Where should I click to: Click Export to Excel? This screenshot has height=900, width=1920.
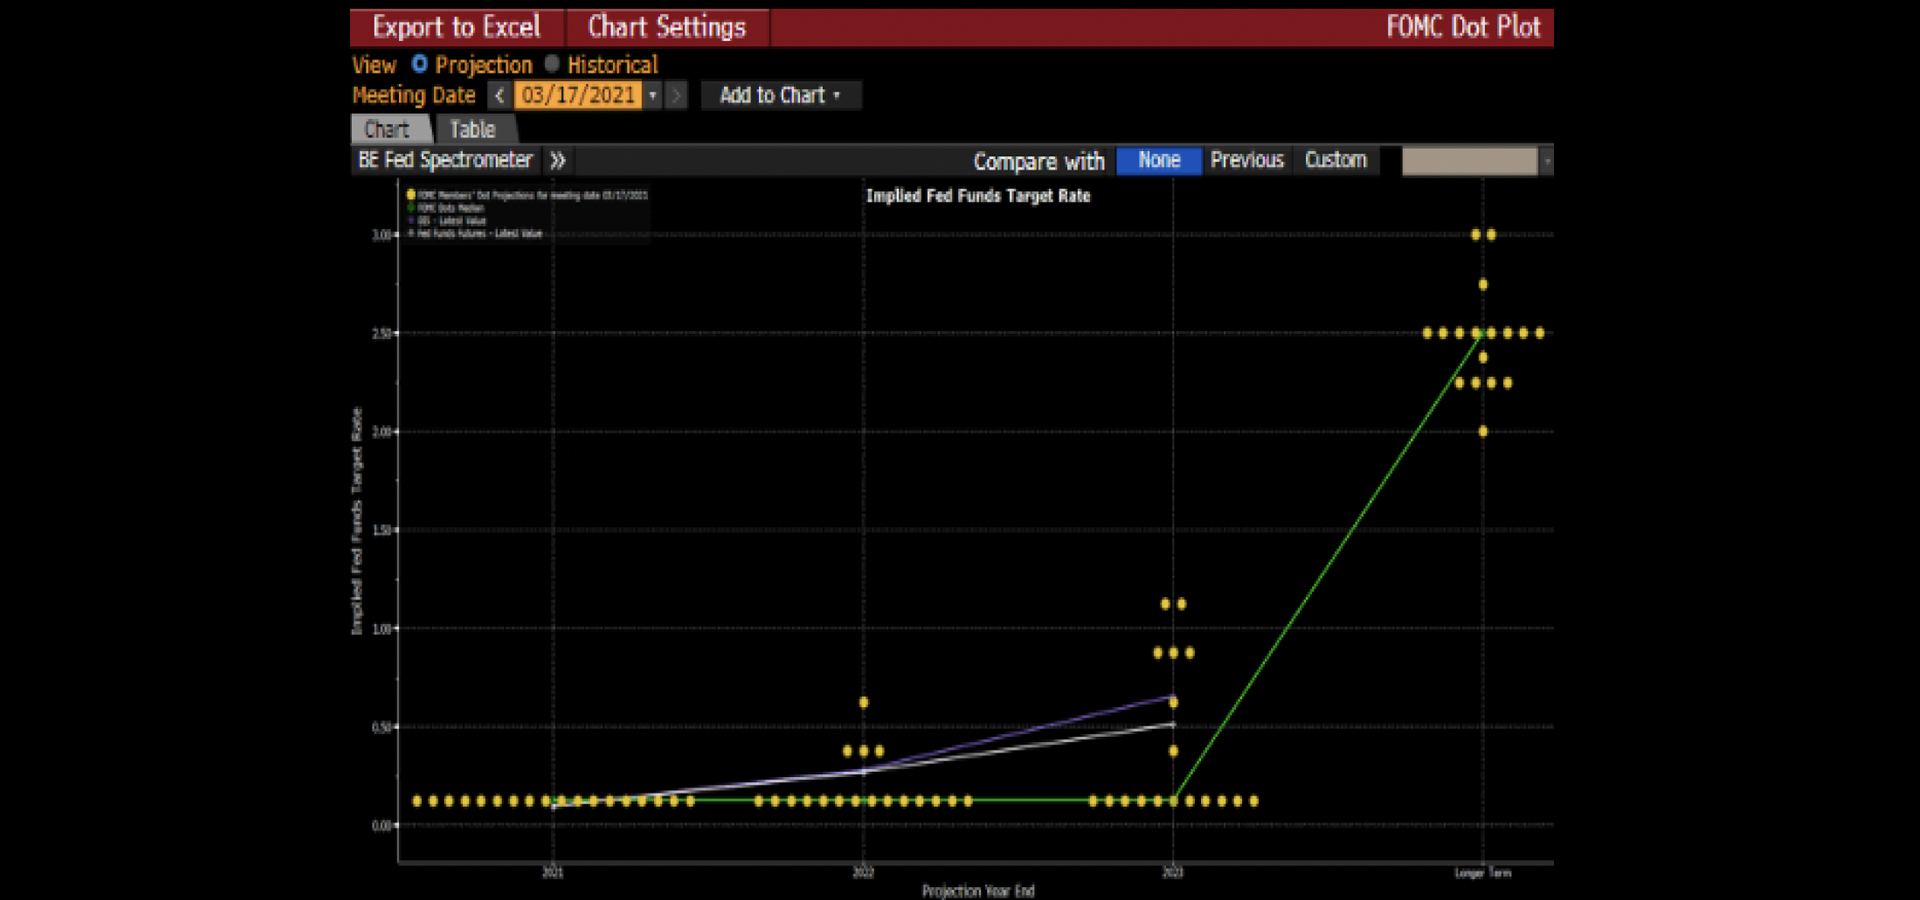456,27
